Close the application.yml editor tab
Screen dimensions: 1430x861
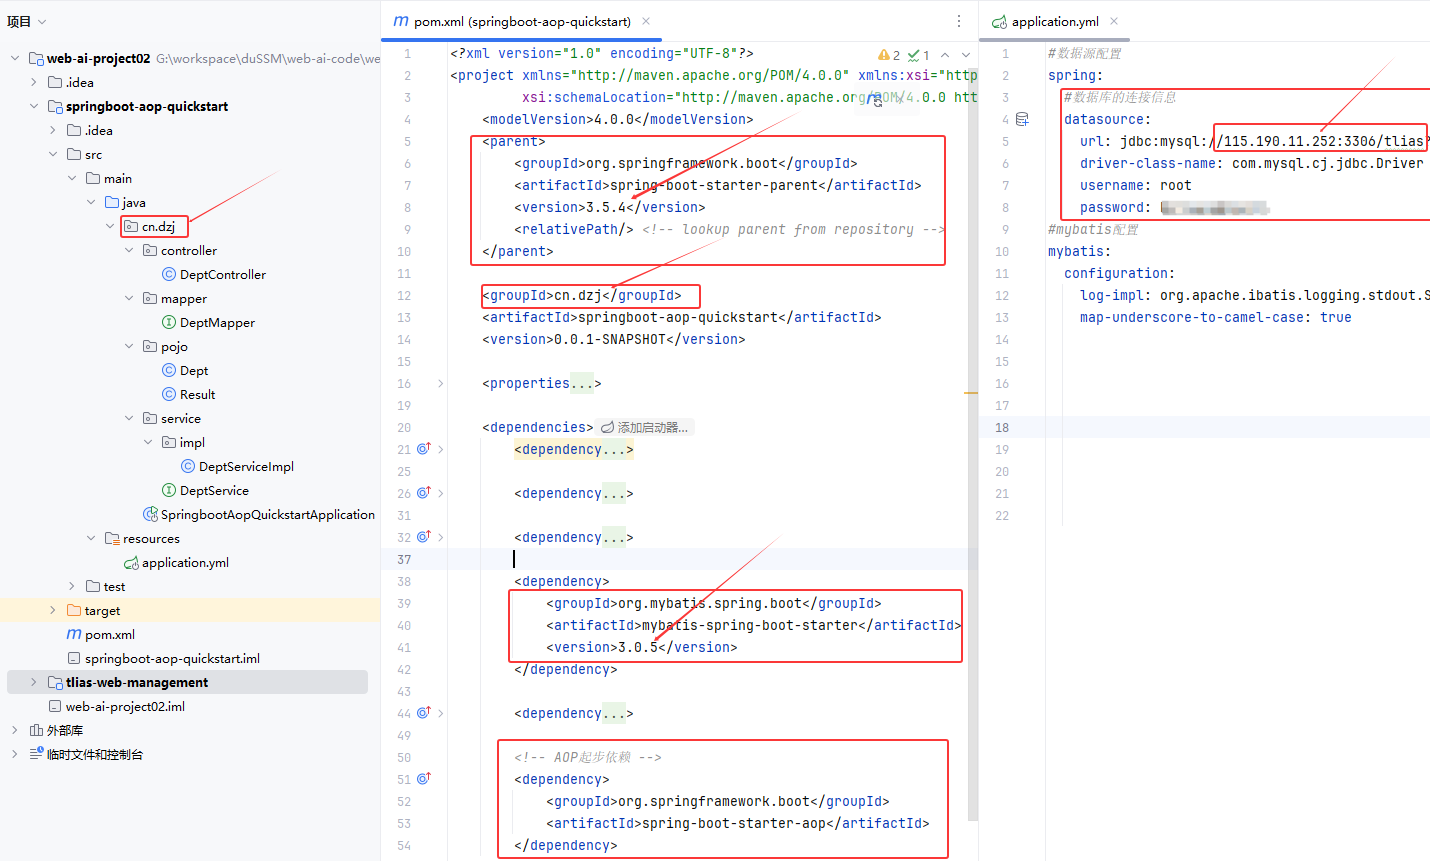pyautogui.click(x=1114, y=21)
